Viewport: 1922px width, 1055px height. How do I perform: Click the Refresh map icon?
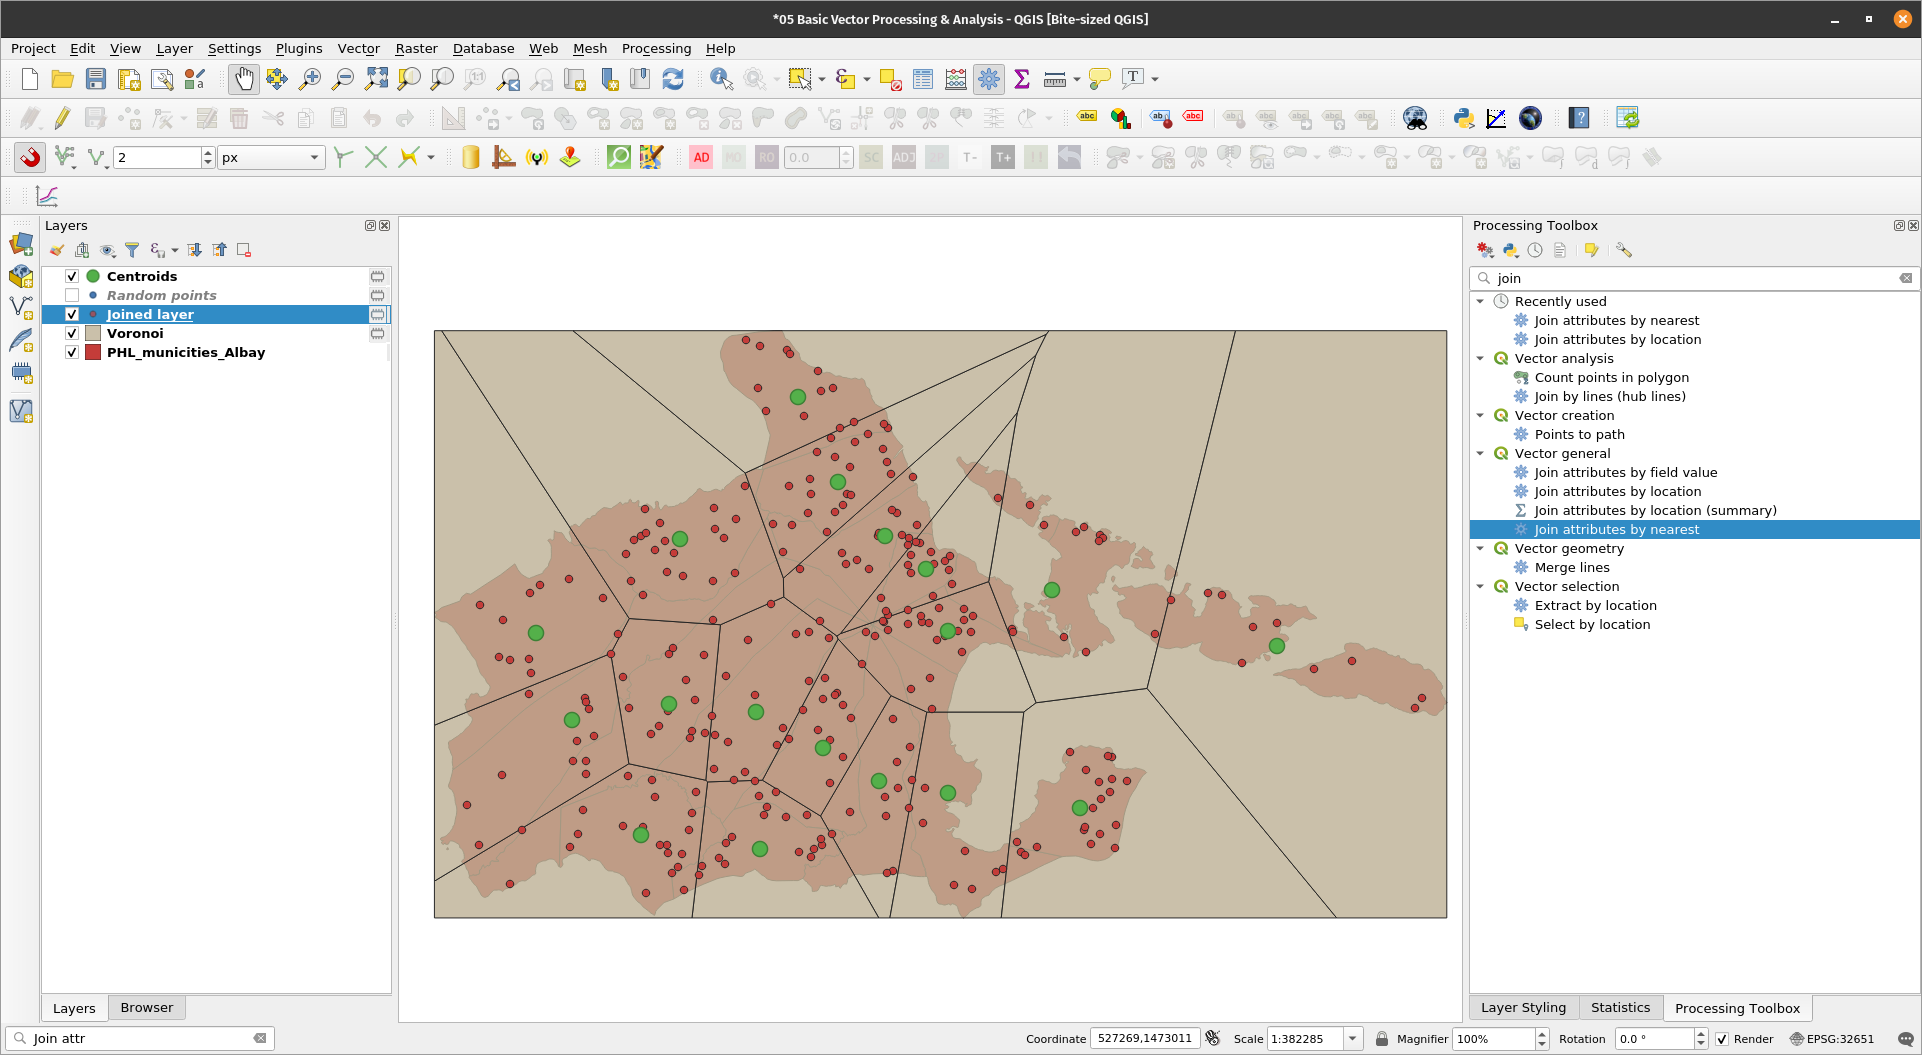673,79
